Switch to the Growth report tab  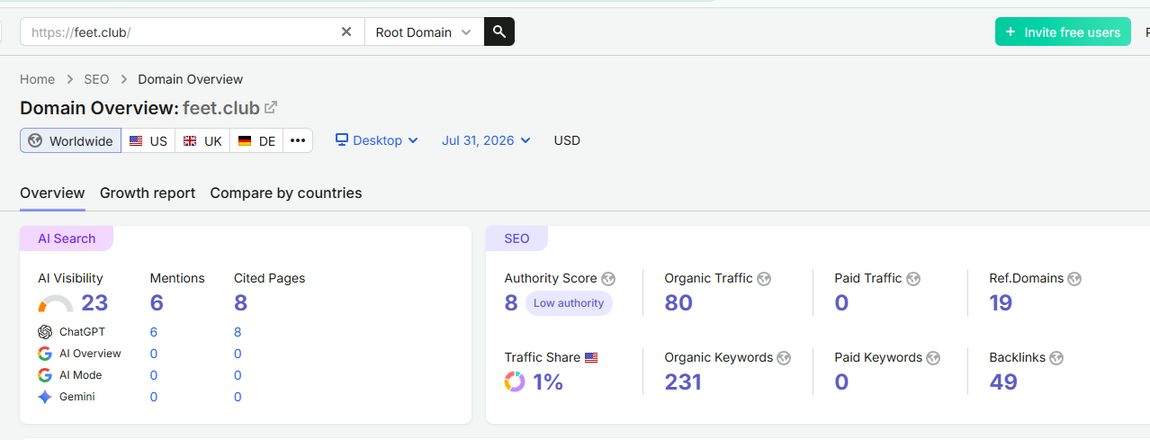click(x=147, y=193)
